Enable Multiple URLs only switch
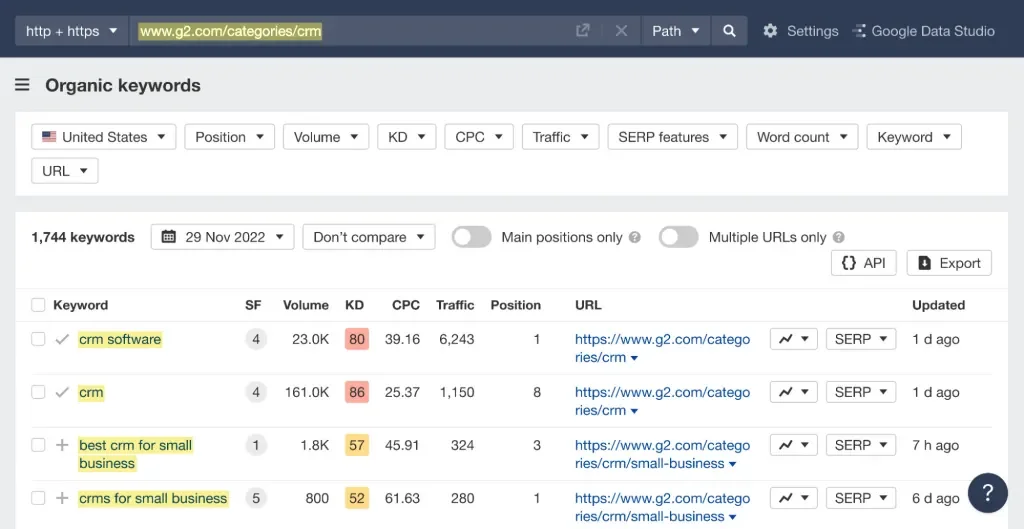The height and width of the screenshot is (529, 1024). (x=678, y=237)
